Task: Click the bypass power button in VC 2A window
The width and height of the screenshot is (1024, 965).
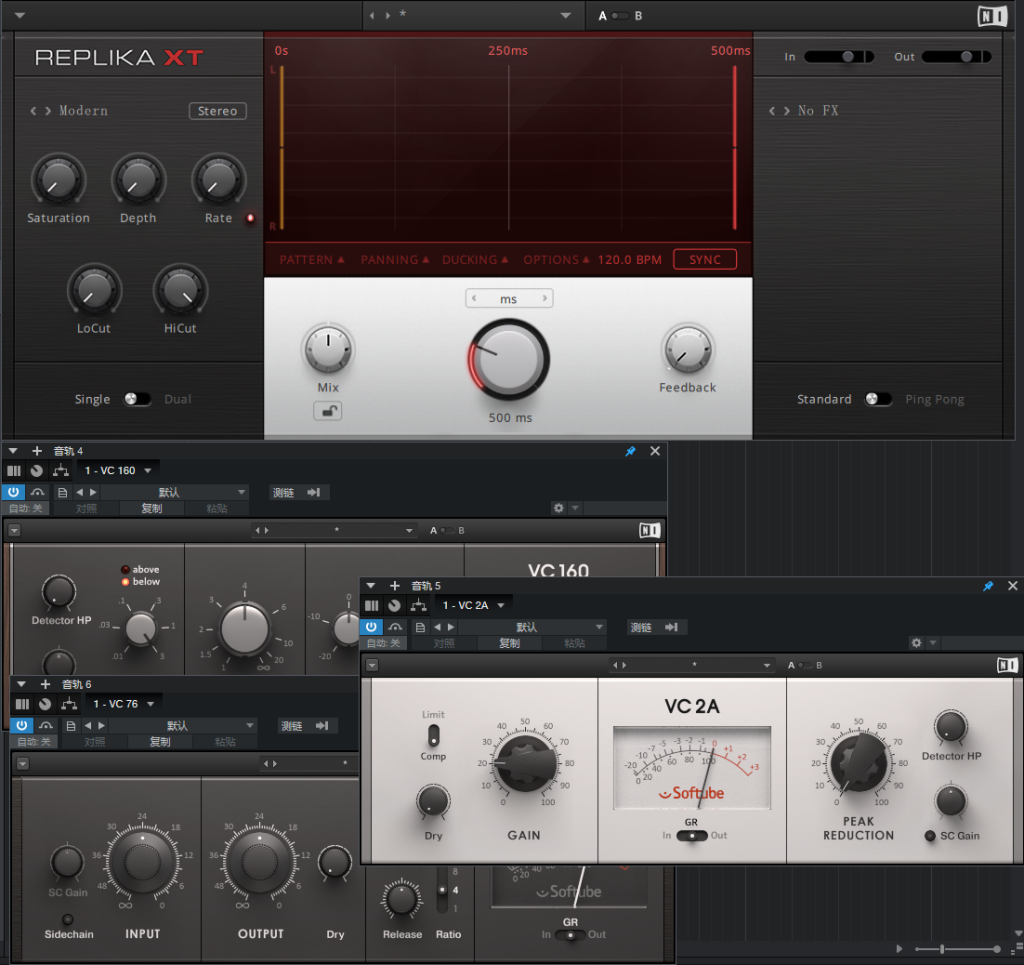Action: tap(371, 627)
